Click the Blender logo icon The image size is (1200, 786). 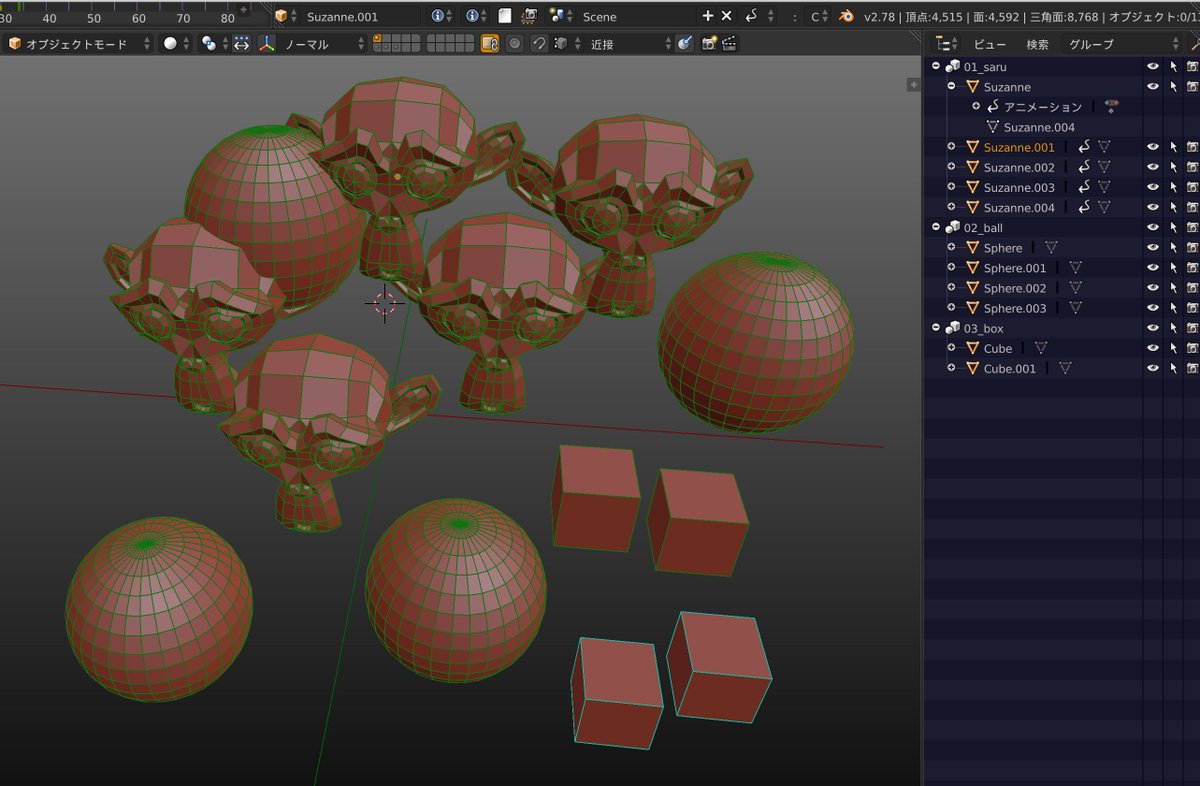tap(846, 16)
